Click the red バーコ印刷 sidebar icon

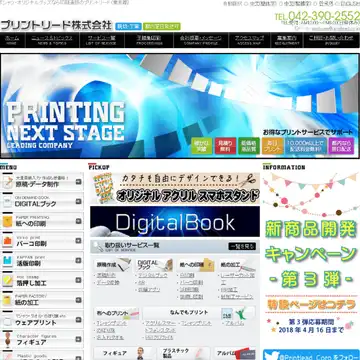[x=7, y=241]
